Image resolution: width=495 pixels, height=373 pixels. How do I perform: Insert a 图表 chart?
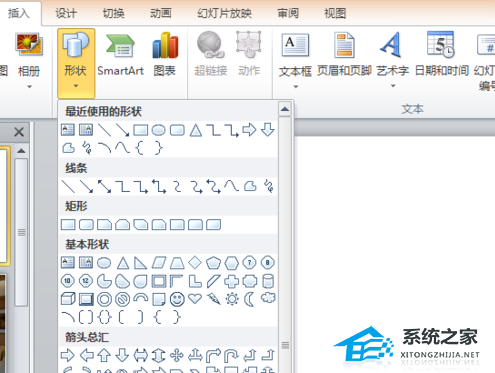(x=165, y=54)
